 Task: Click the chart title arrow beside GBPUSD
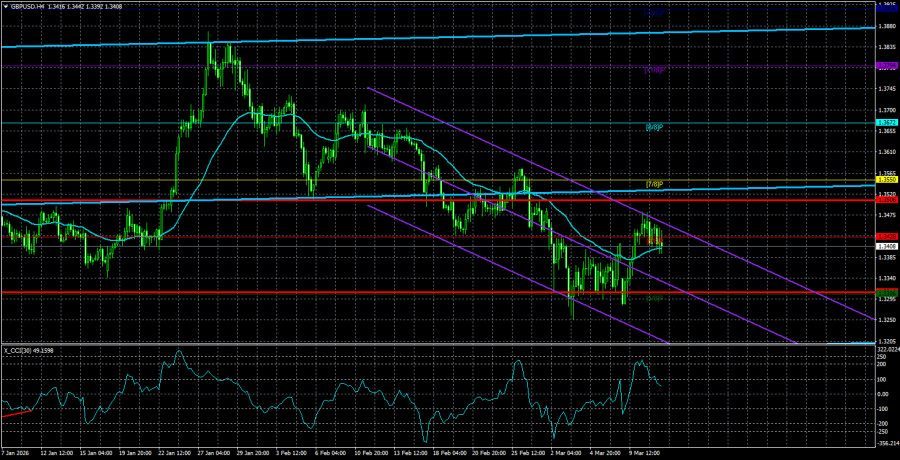5,5
